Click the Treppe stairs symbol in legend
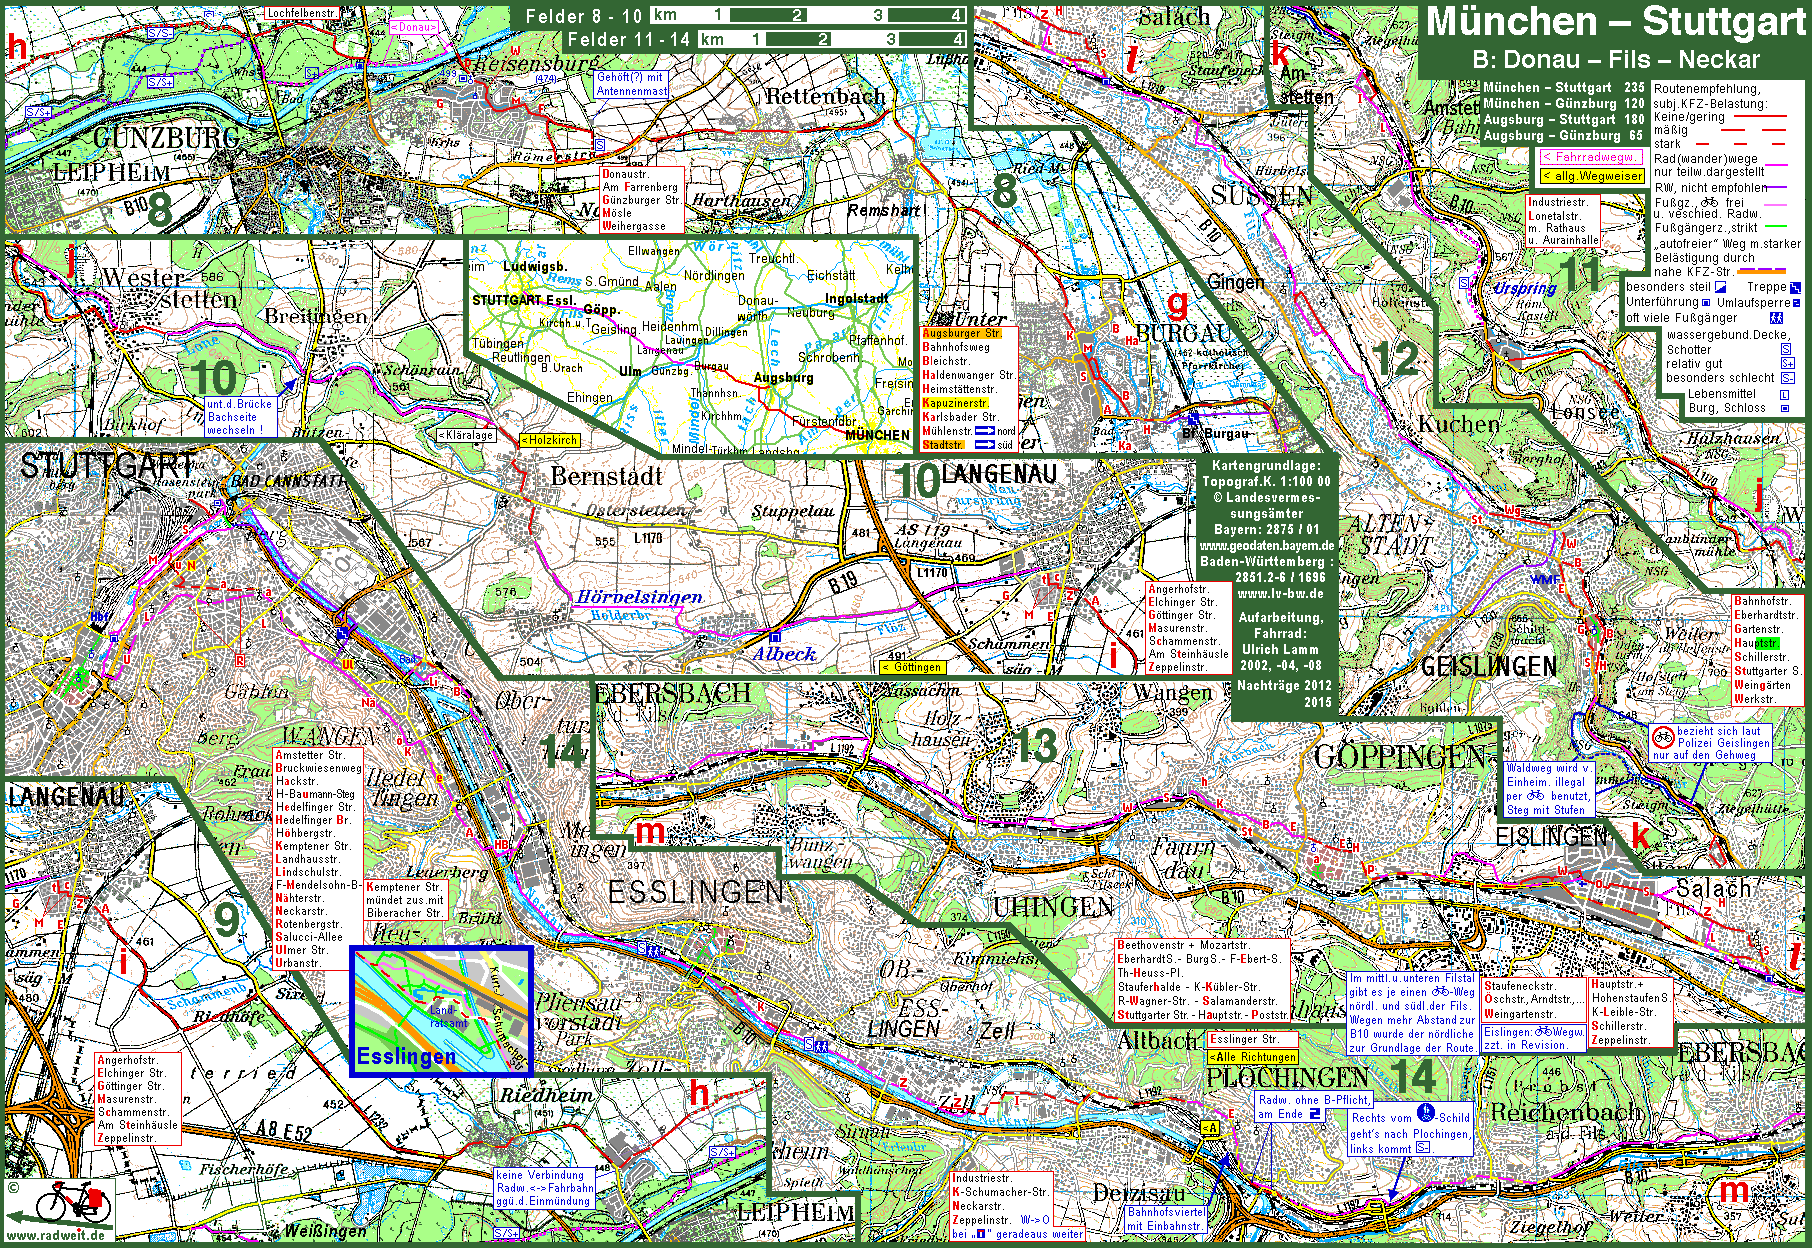This screenshot has height=1248, width=1812. point(1795,288)
